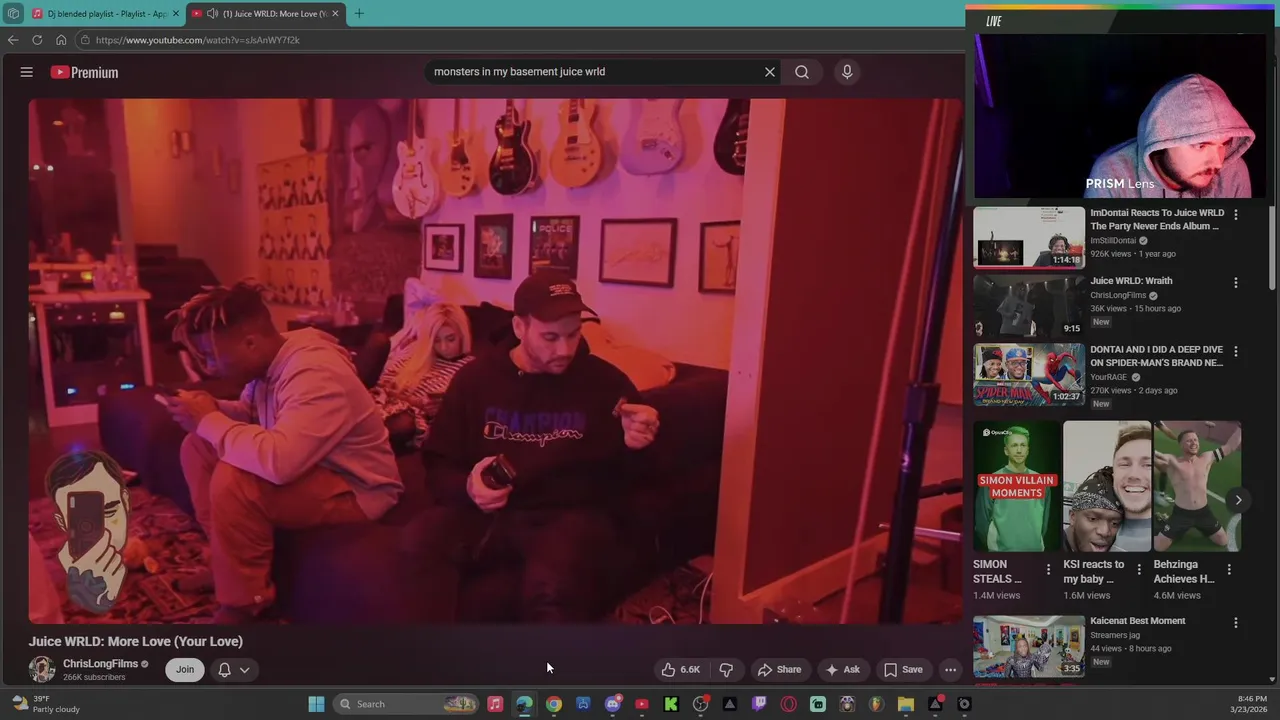Go to the YouTube Premium home logo
This screenshot has height=720, width=1280.
[x=84, y=72]
